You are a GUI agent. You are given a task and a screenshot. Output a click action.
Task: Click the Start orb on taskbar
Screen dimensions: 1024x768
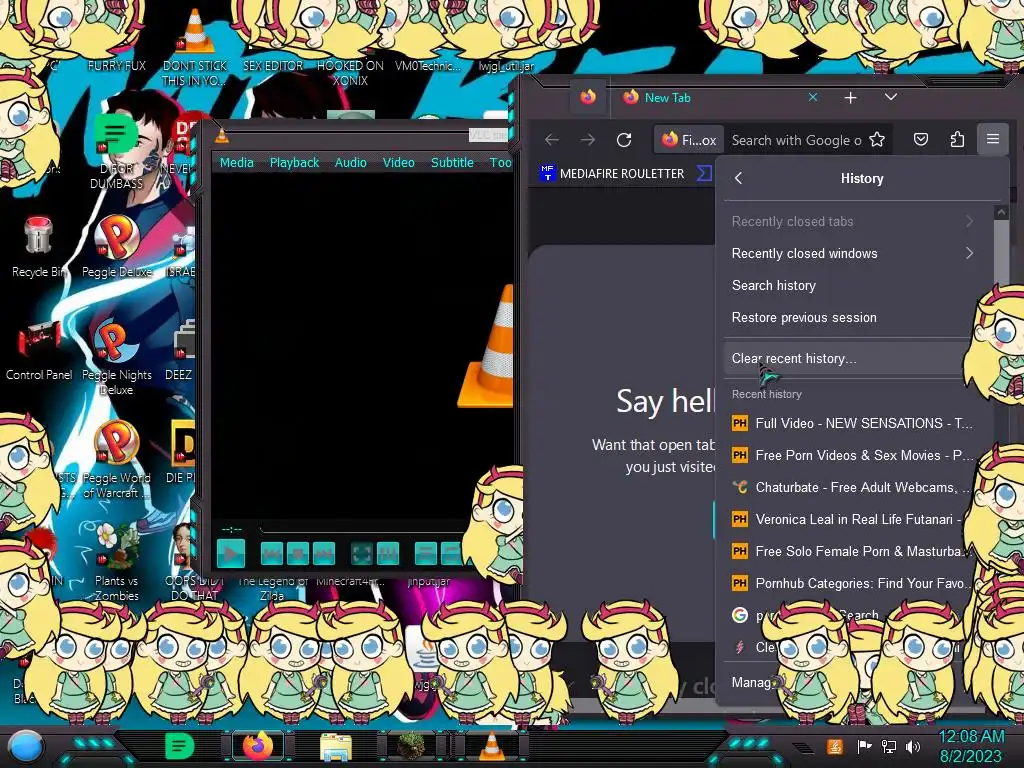click(25, 746)
